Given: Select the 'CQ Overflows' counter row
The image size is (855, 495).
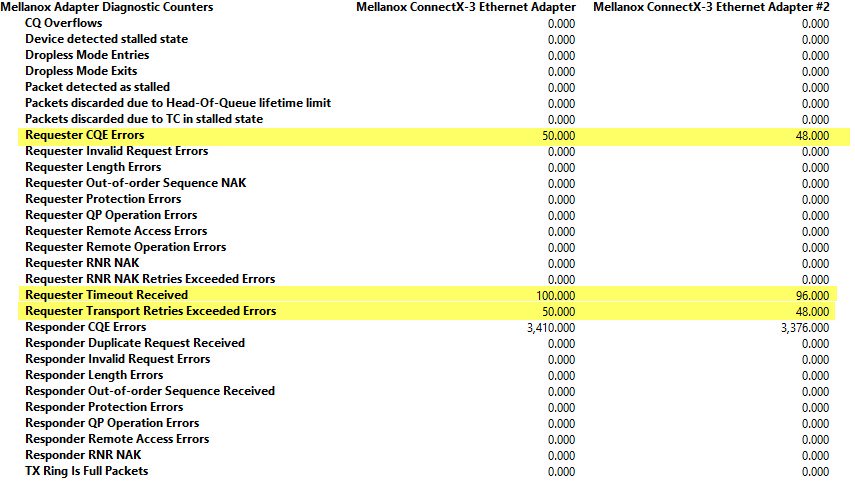Looking at the screenshot, I should pos(64,23).
